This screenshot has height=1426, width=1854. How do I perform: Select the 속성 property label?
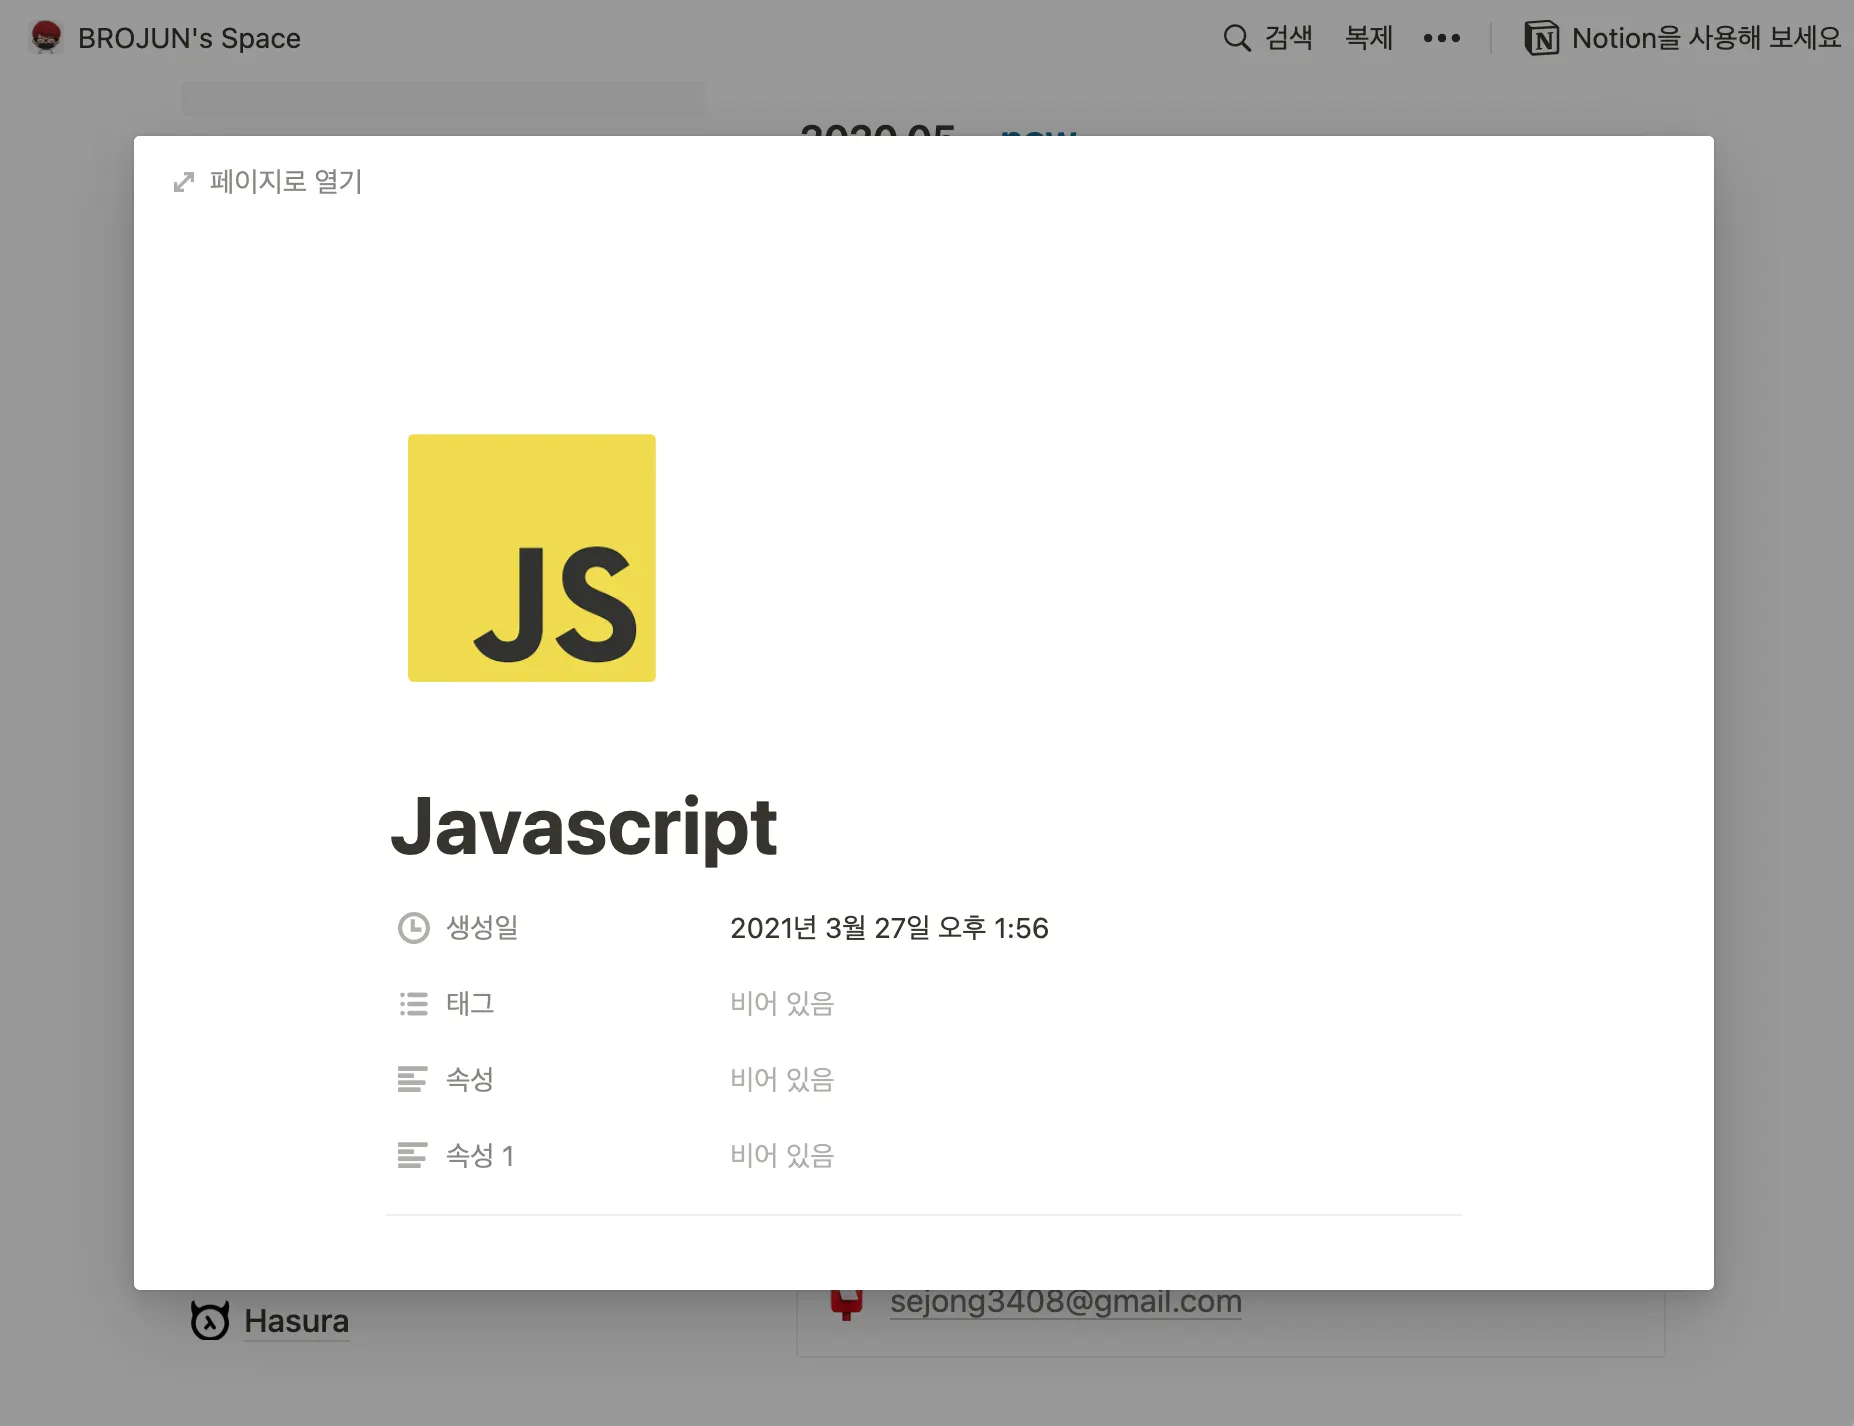click(x=470, y=1080)
